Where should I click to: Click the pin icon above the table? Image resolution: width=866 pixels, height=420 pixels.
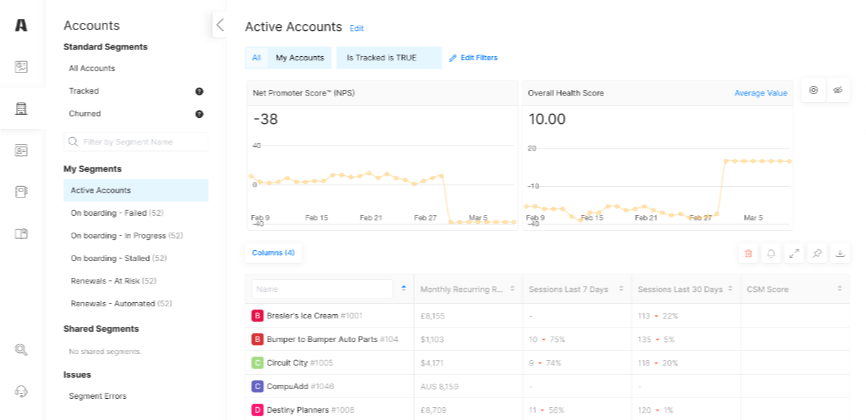pos(817,253)
